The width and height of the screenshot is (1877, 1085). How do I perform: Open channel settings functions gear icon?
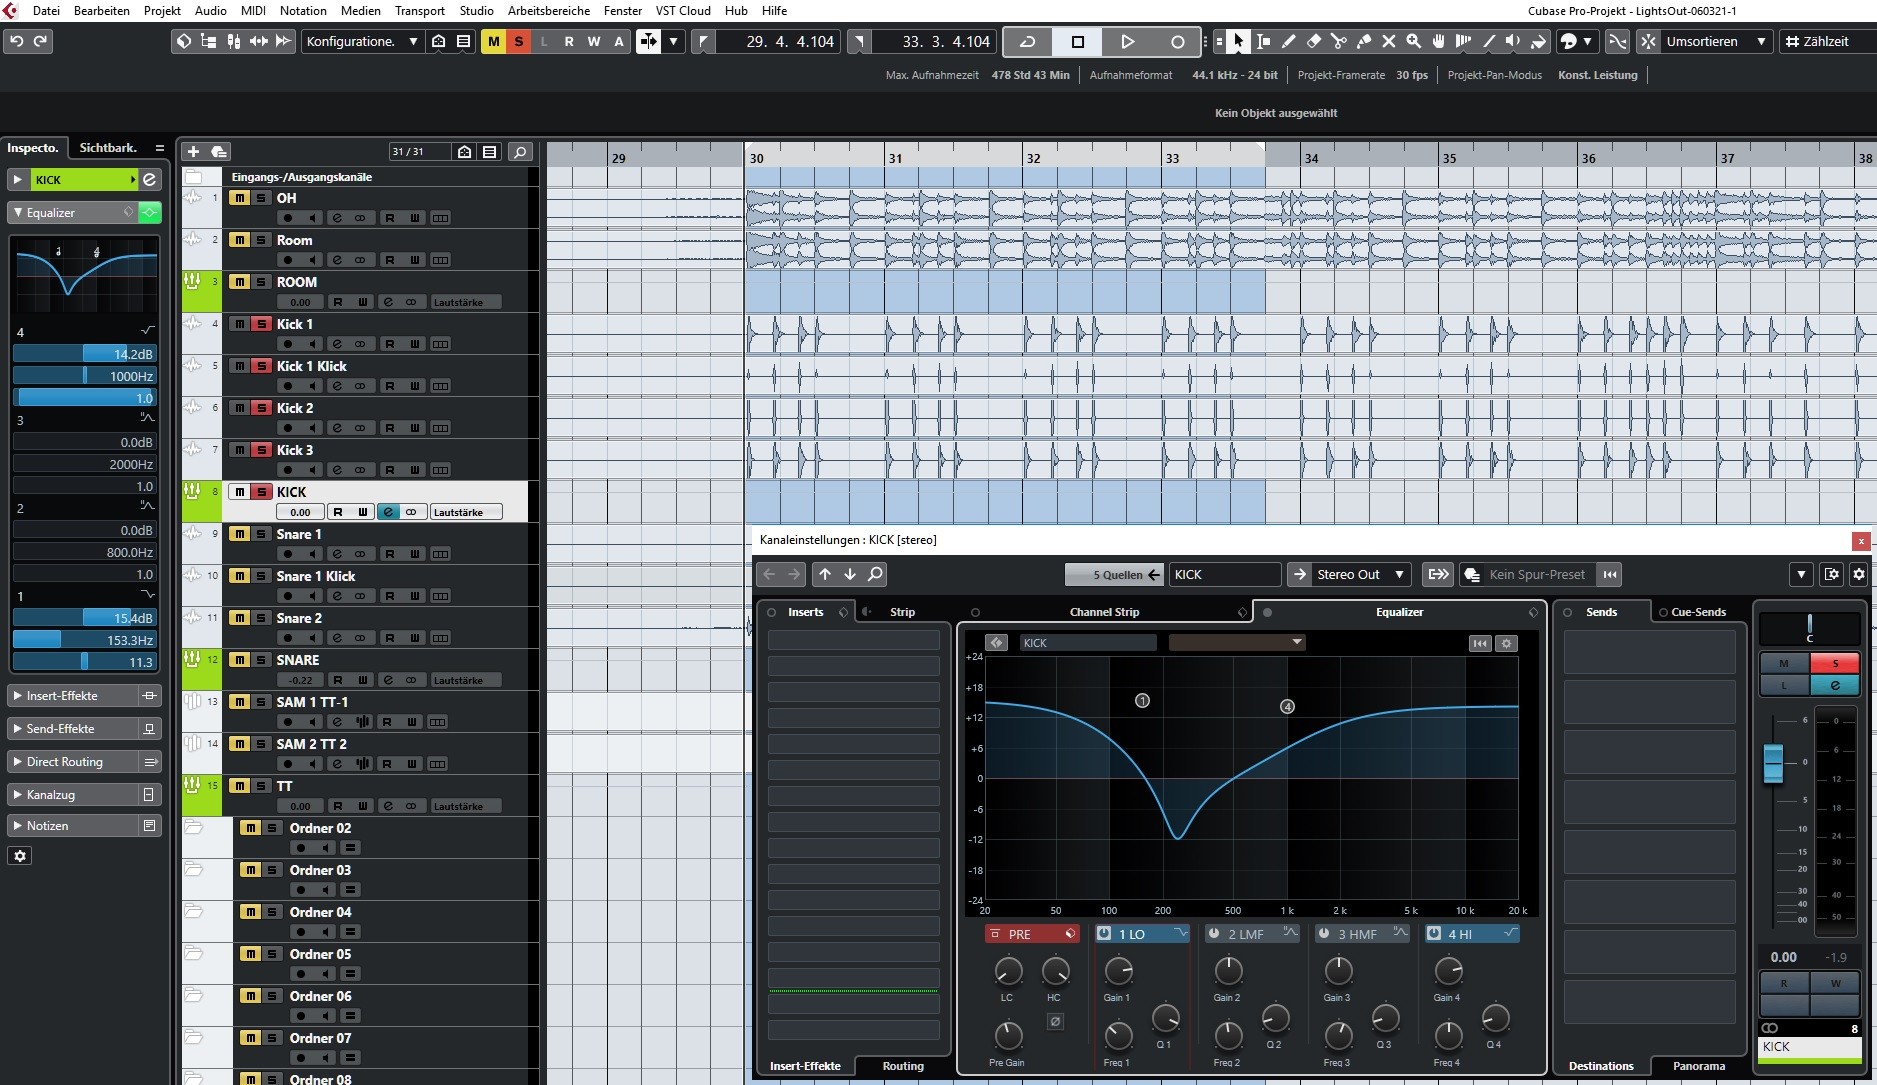(1859, 574)
